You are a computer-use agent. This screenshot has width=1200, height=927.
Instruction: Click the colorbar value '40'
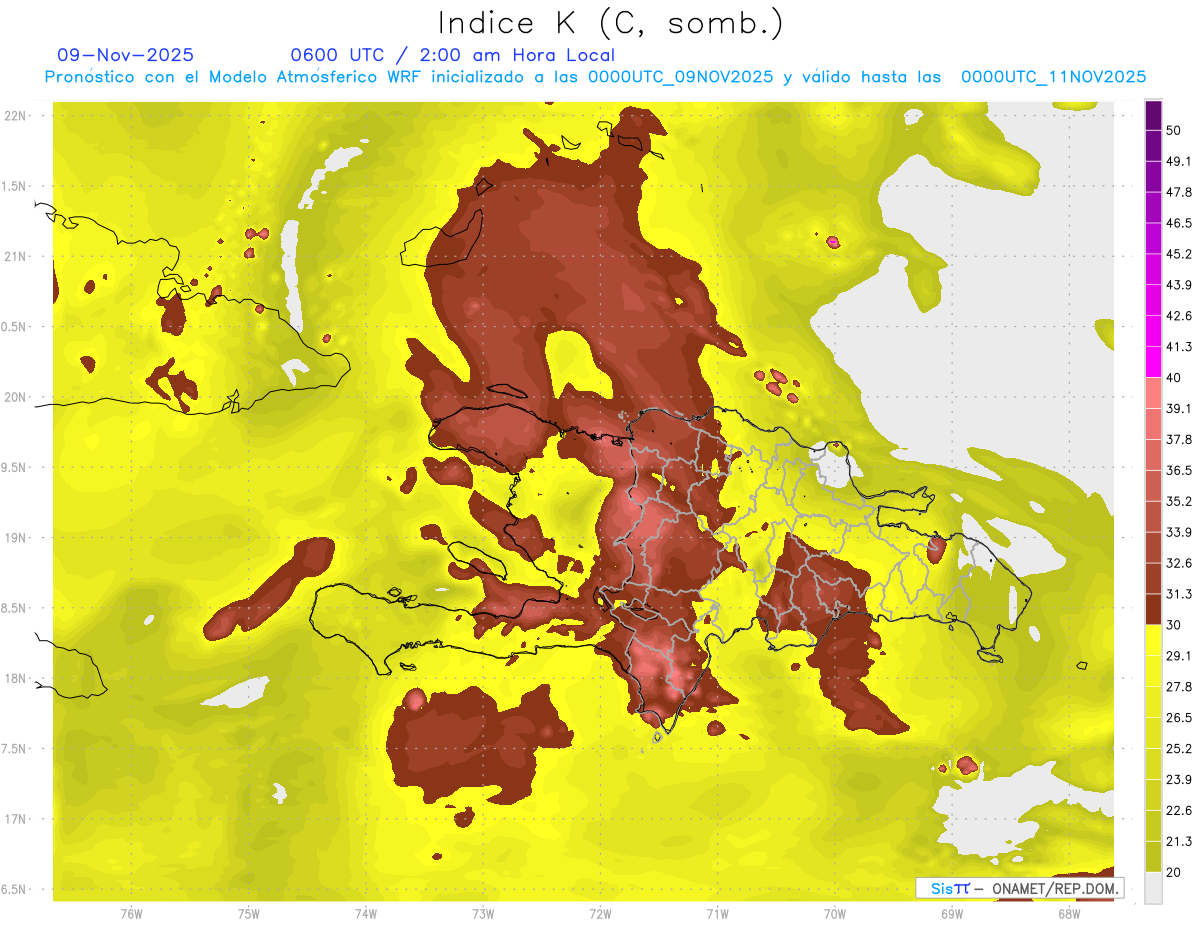tap(1173, 378)
